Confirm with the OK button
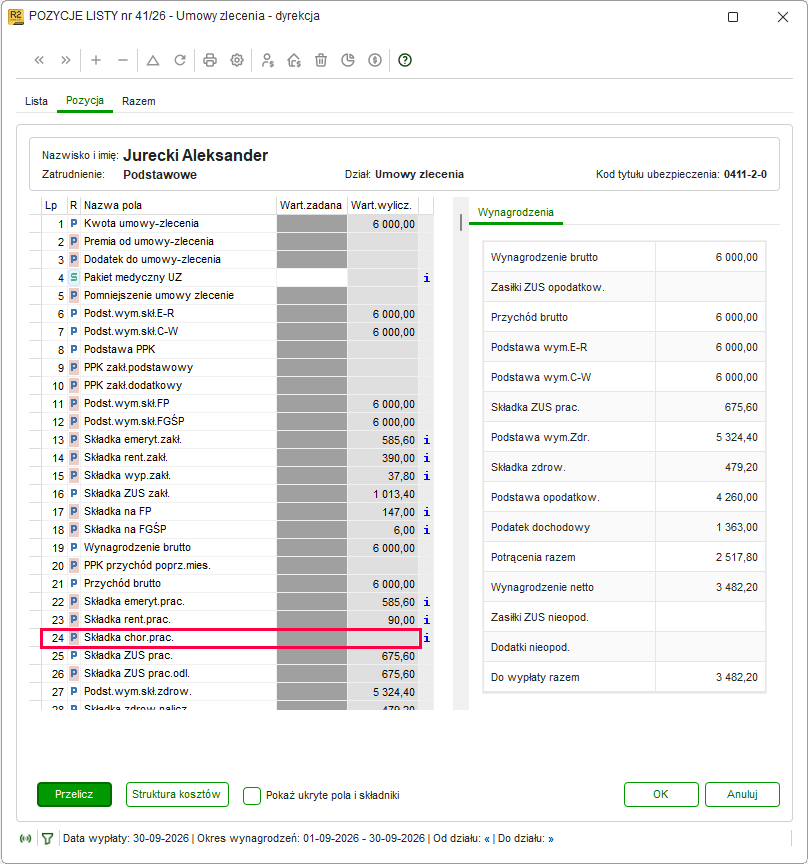The height and width of the screenshot is (864, 808). 661,795
